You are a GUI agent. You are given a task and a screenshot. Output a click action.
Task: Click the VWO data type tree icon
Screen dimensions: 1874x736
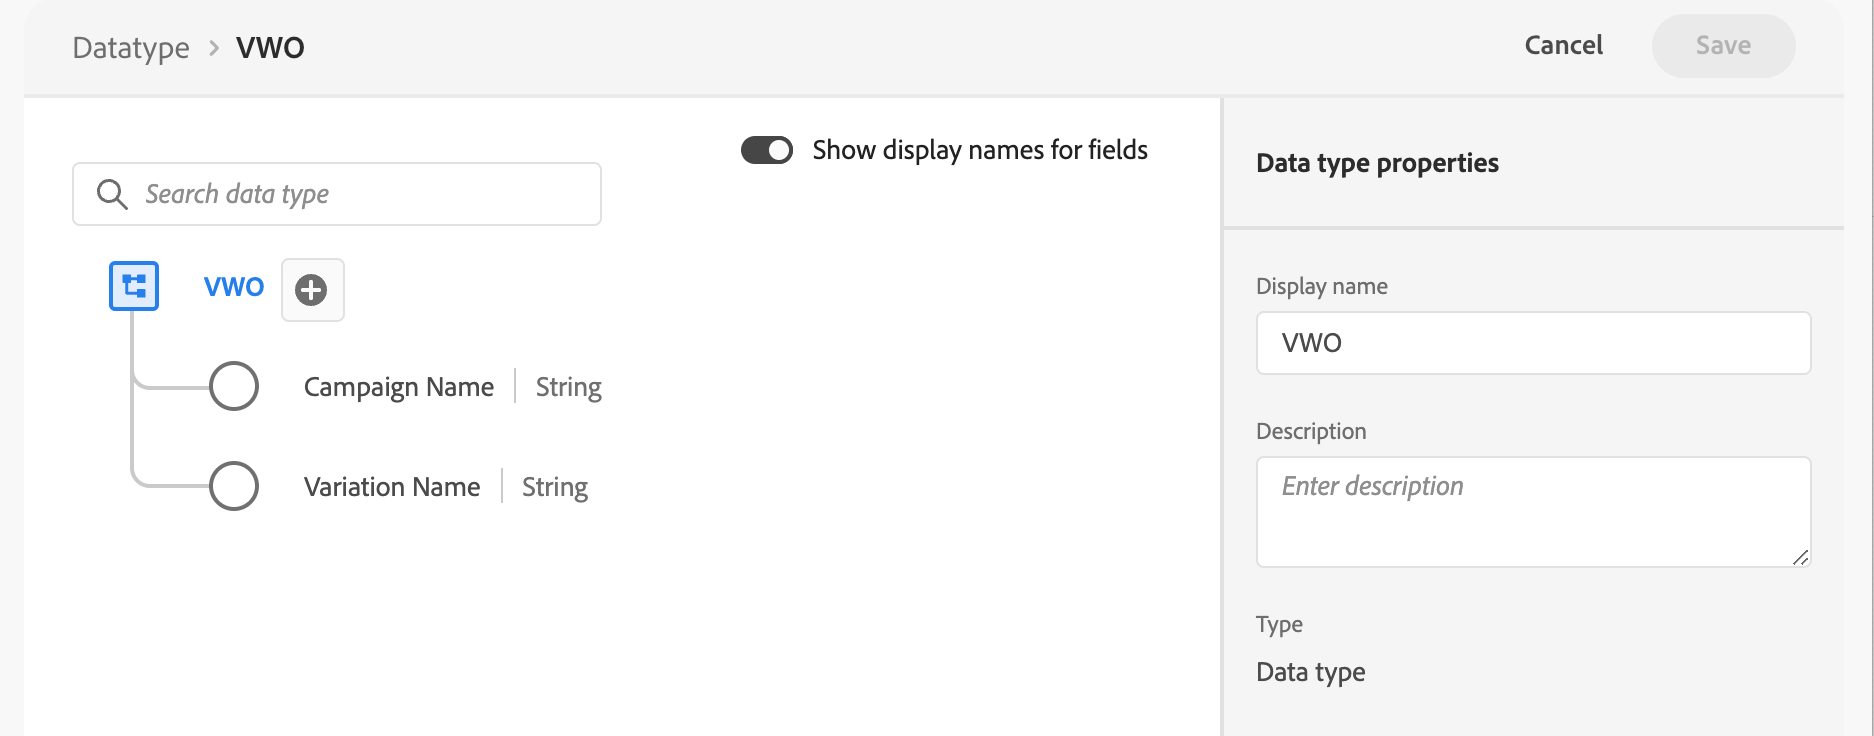pyautogui.click(x=134, y=286)
